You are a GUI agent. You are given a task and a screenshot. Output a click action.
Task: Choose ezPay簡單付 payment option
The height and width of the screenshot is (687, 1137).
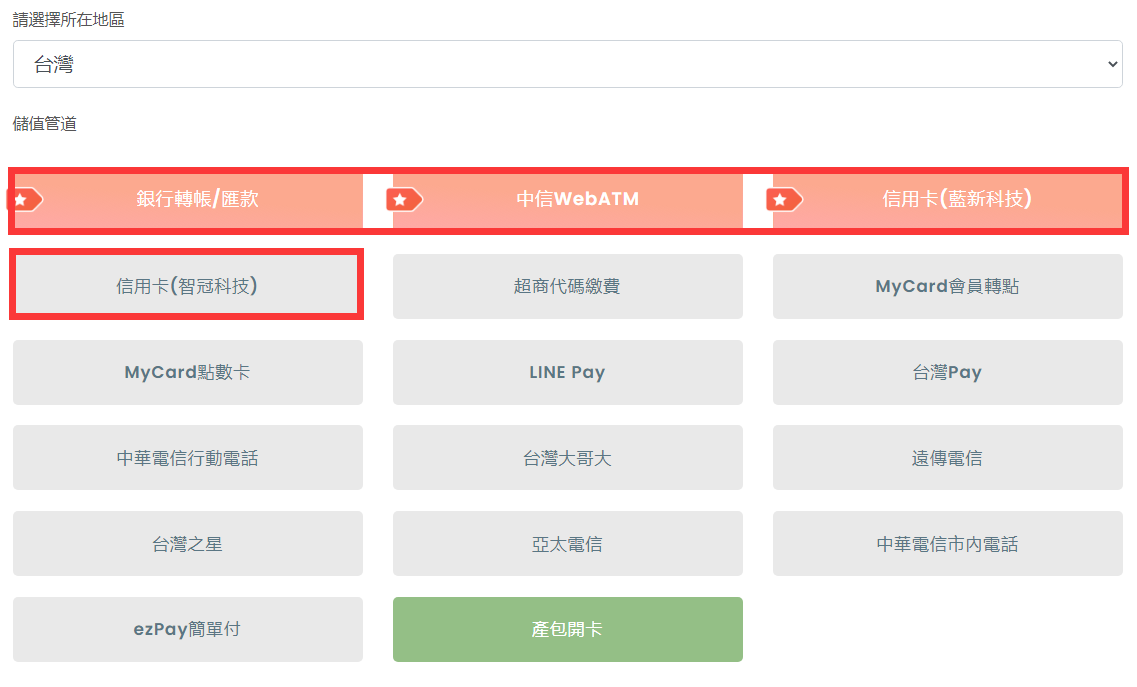(x=188, y=629)
